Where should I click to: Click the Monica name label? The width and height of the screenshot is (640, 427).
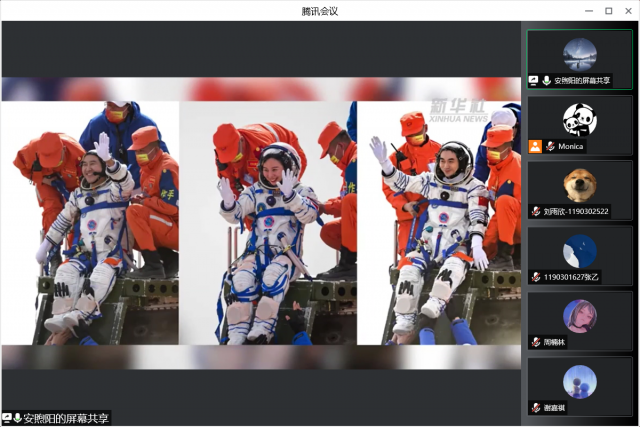[x=570, y=146]
